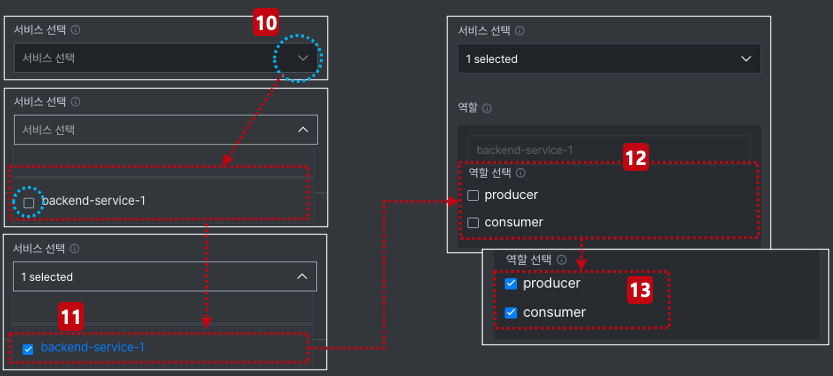Click the info icon next to the 역할 label
833x376 pixels.
point(487,108)
